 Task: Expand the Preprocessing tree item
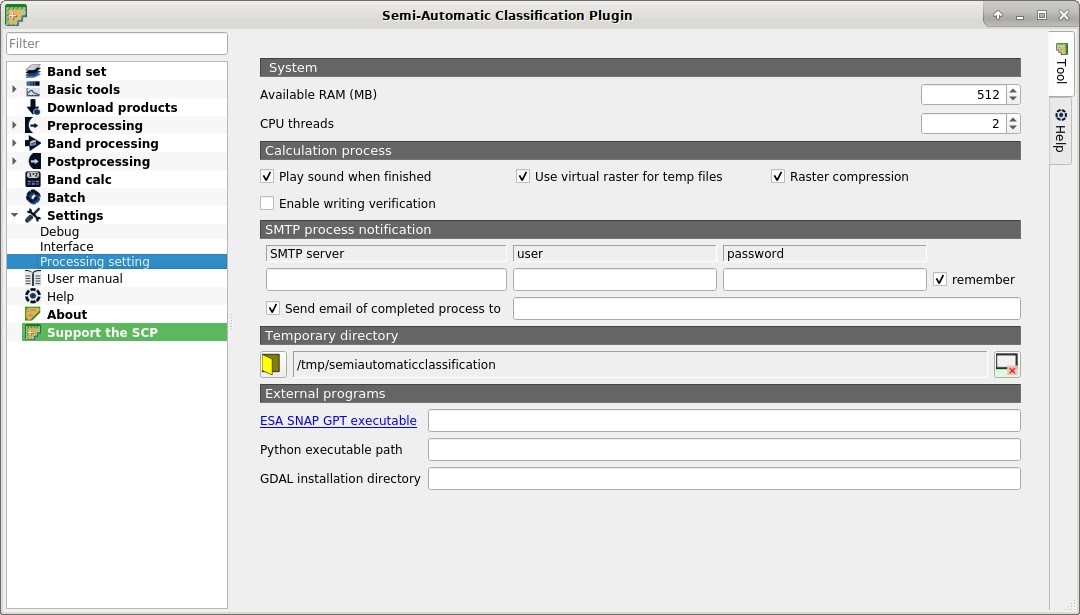(x=13, y=125)
